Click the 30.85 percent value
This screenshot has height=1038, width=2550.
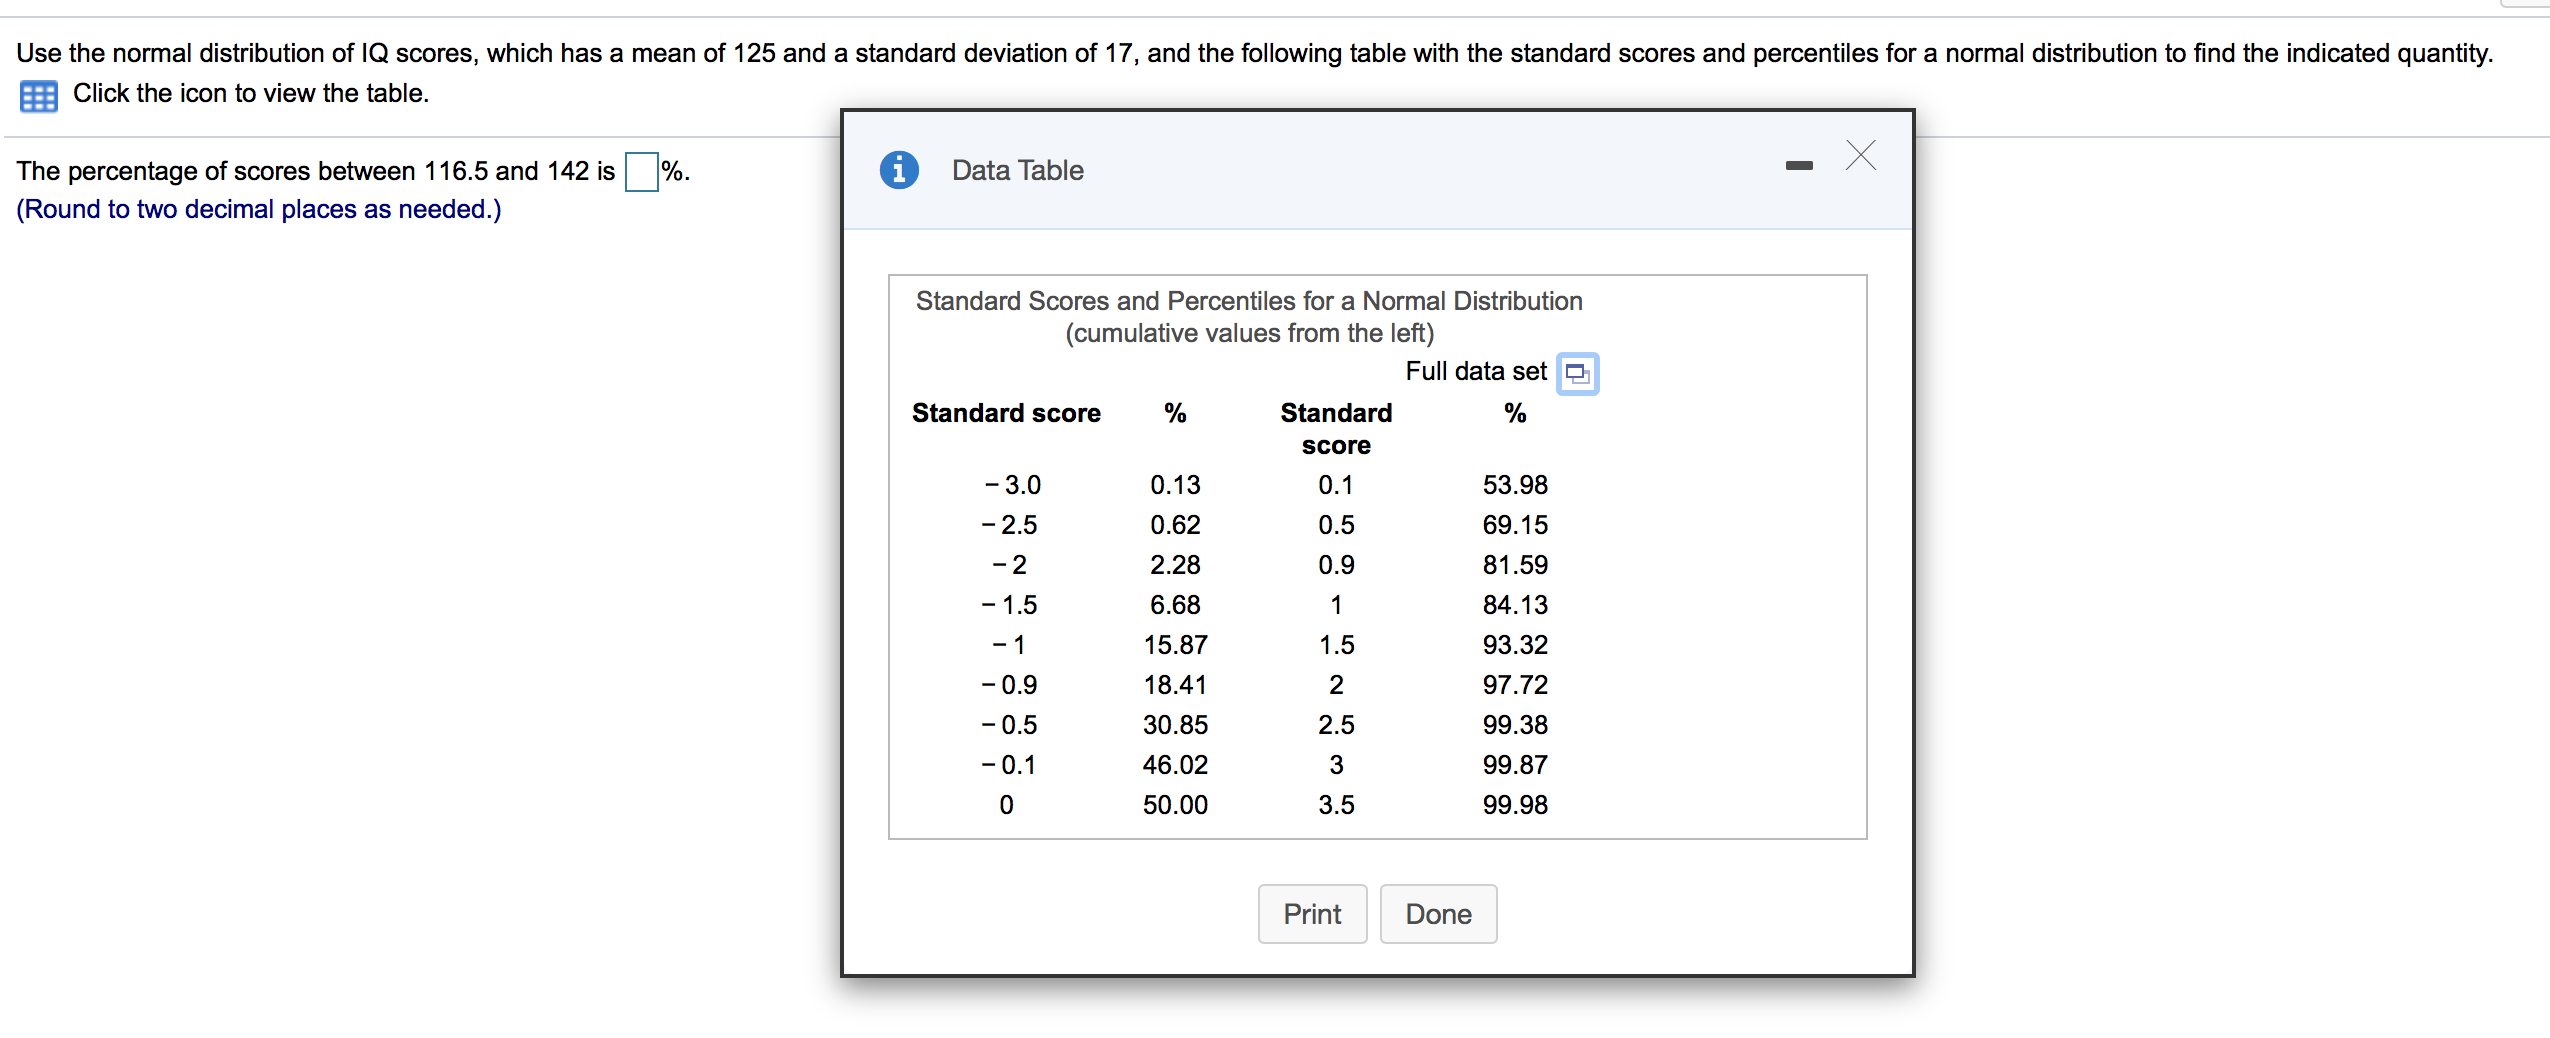(1175, 725)
